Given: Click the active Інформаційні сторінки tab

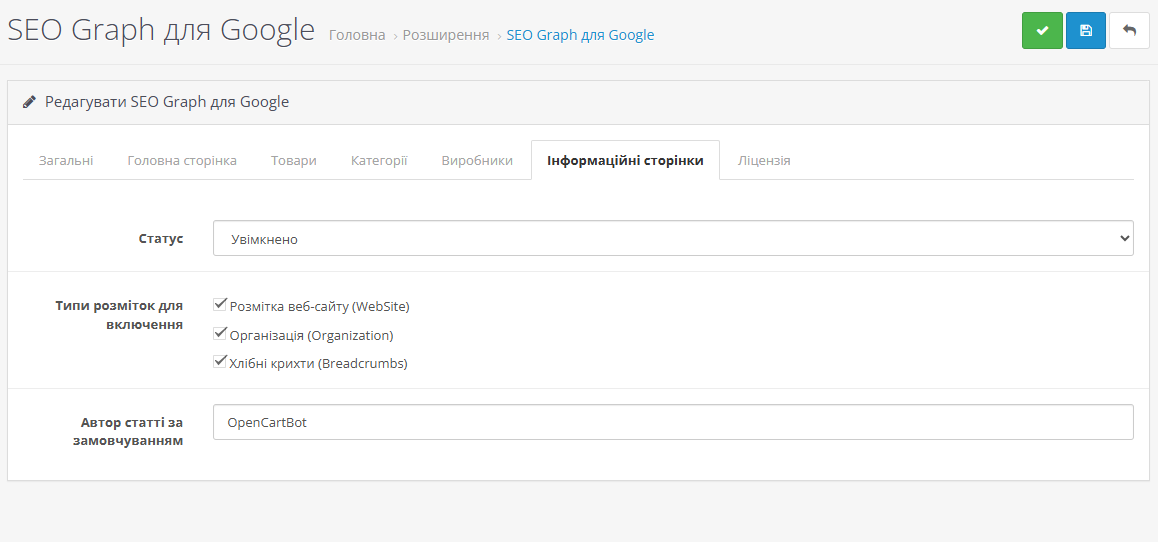Looking at the screenshot, I should [625, 161].
